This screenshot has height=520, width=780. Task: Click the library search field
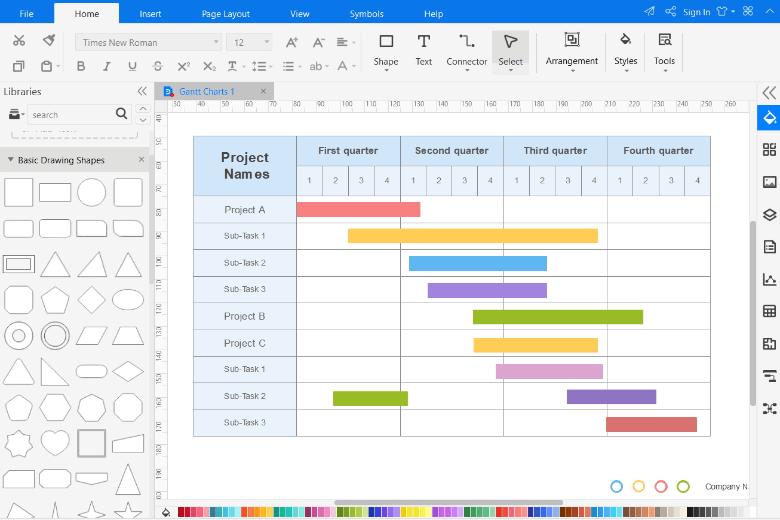pos(71,114)
